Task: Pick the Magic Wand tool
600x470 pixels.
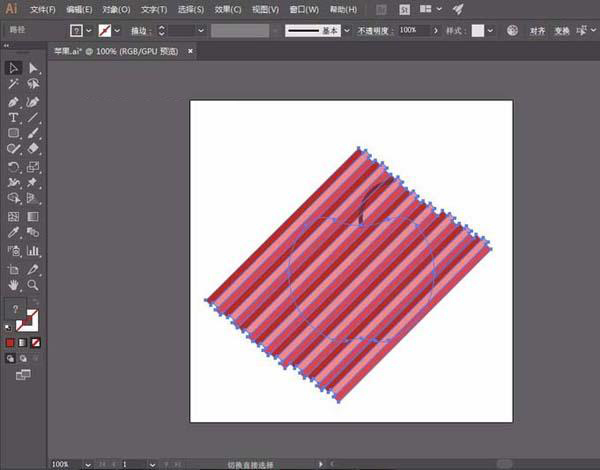Action: click(x=14, y=84)
